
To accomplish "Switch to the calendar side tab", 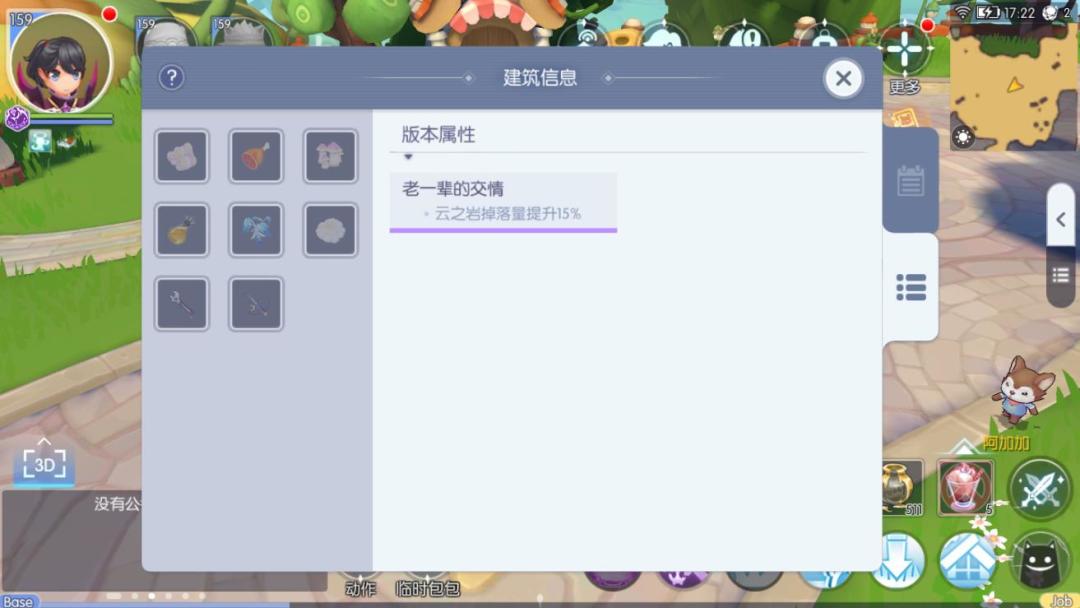I will pos(910,181).
